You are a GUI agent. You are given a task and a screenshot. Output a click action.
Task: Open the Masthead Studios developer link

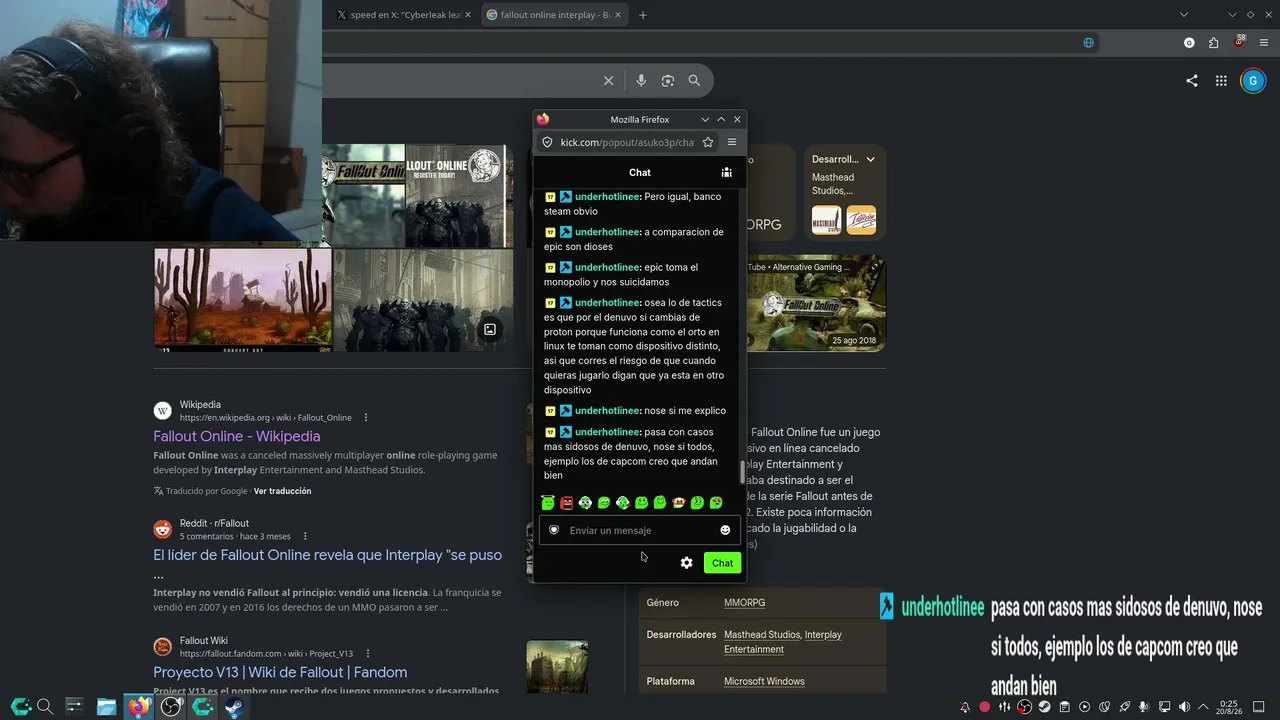click(x=762, y=635)
